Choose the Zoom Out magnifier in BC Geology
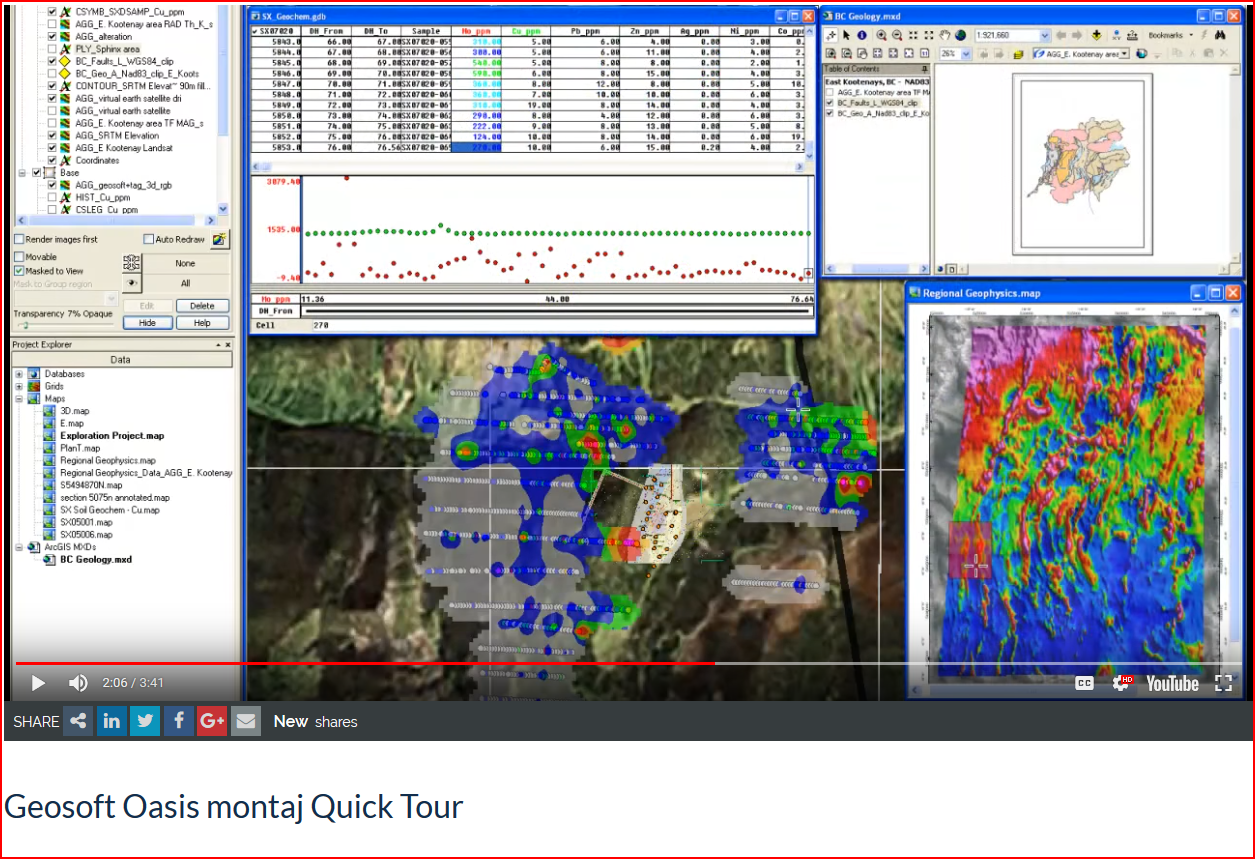This screenshot has width=1255, height=859. pos(897,35)
